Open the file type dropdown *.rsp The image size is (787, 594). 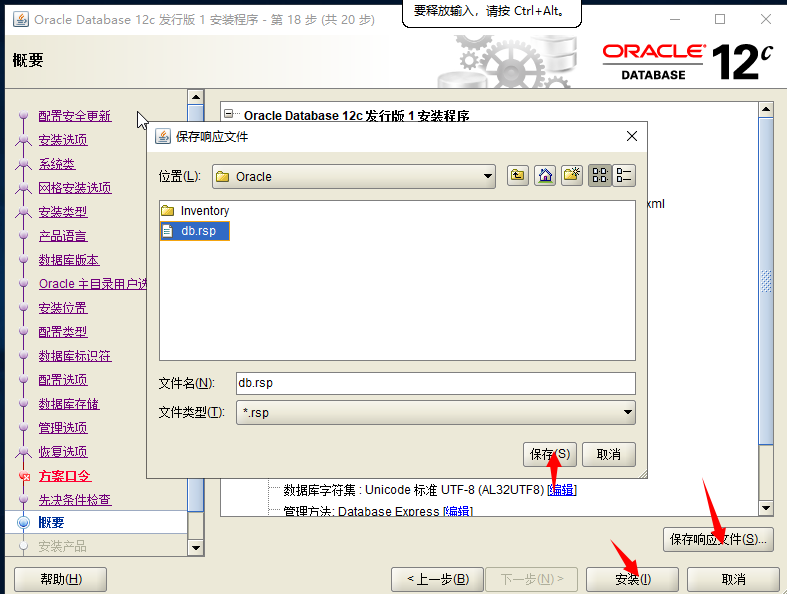pos(436,413)
